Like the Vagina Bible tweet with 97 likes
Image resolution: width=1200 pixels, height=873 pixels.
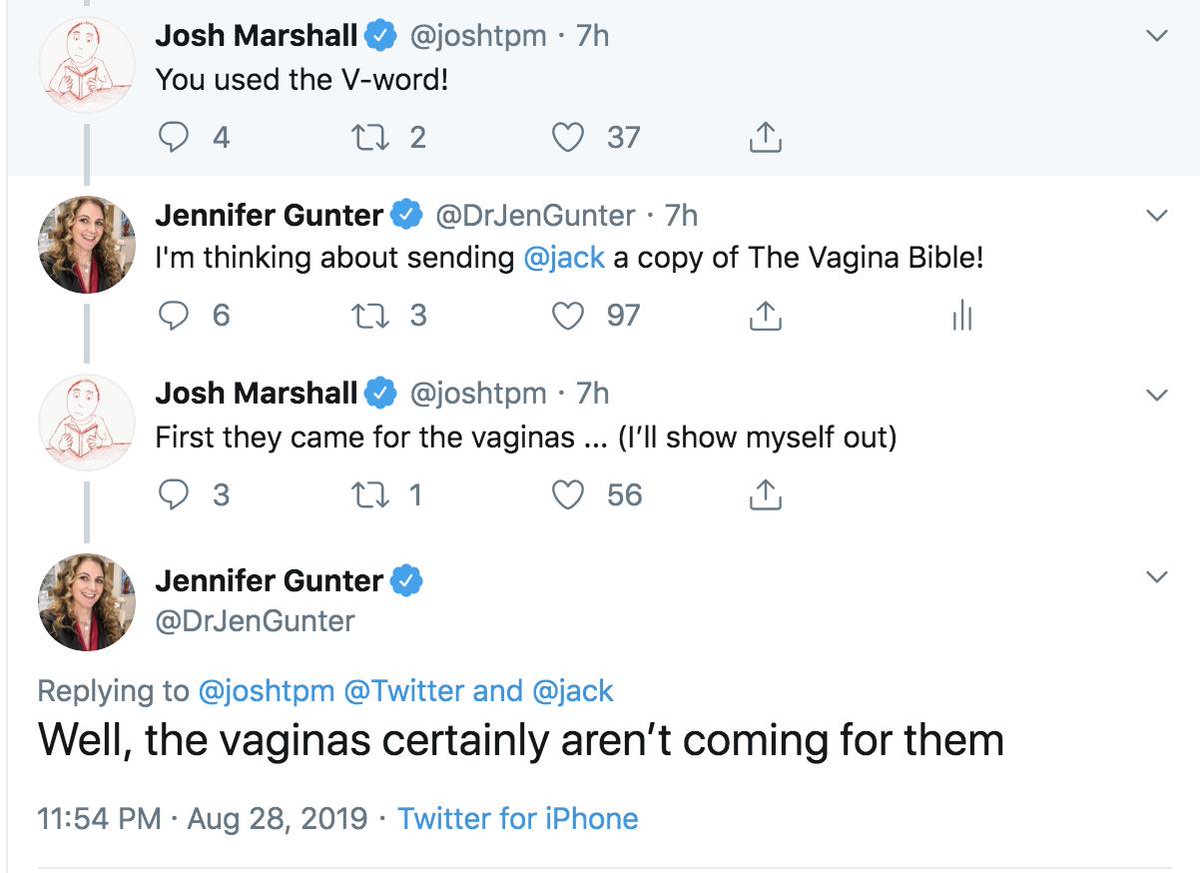point(569,316)
